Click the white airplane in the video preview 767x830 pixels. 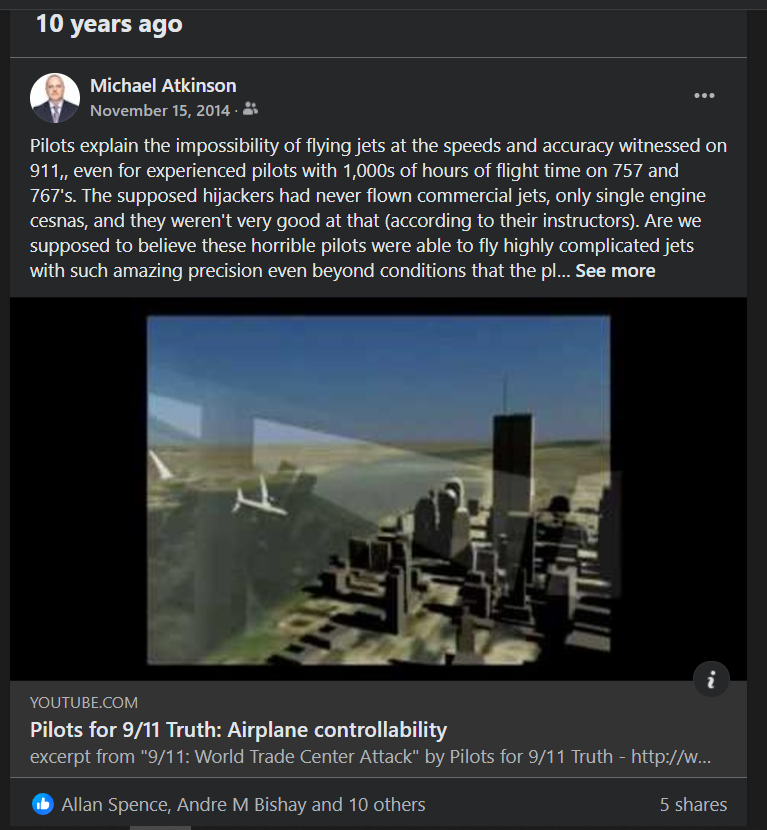click(259, 499)
